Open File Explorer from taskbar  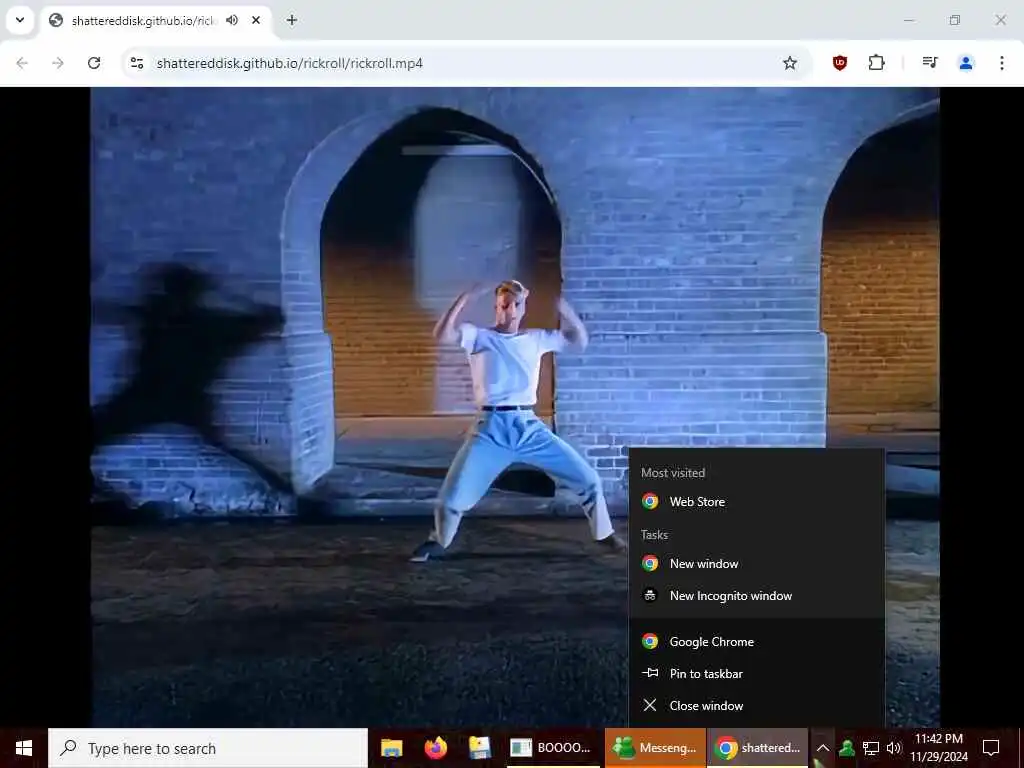click(392, 748)
